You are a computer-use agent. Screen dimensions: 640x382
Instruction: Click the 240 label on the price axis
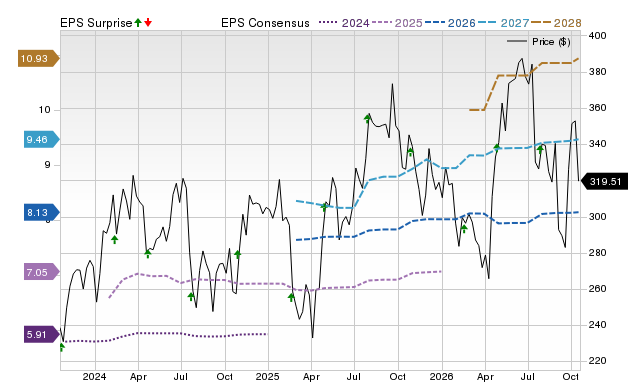coord(597,325)
